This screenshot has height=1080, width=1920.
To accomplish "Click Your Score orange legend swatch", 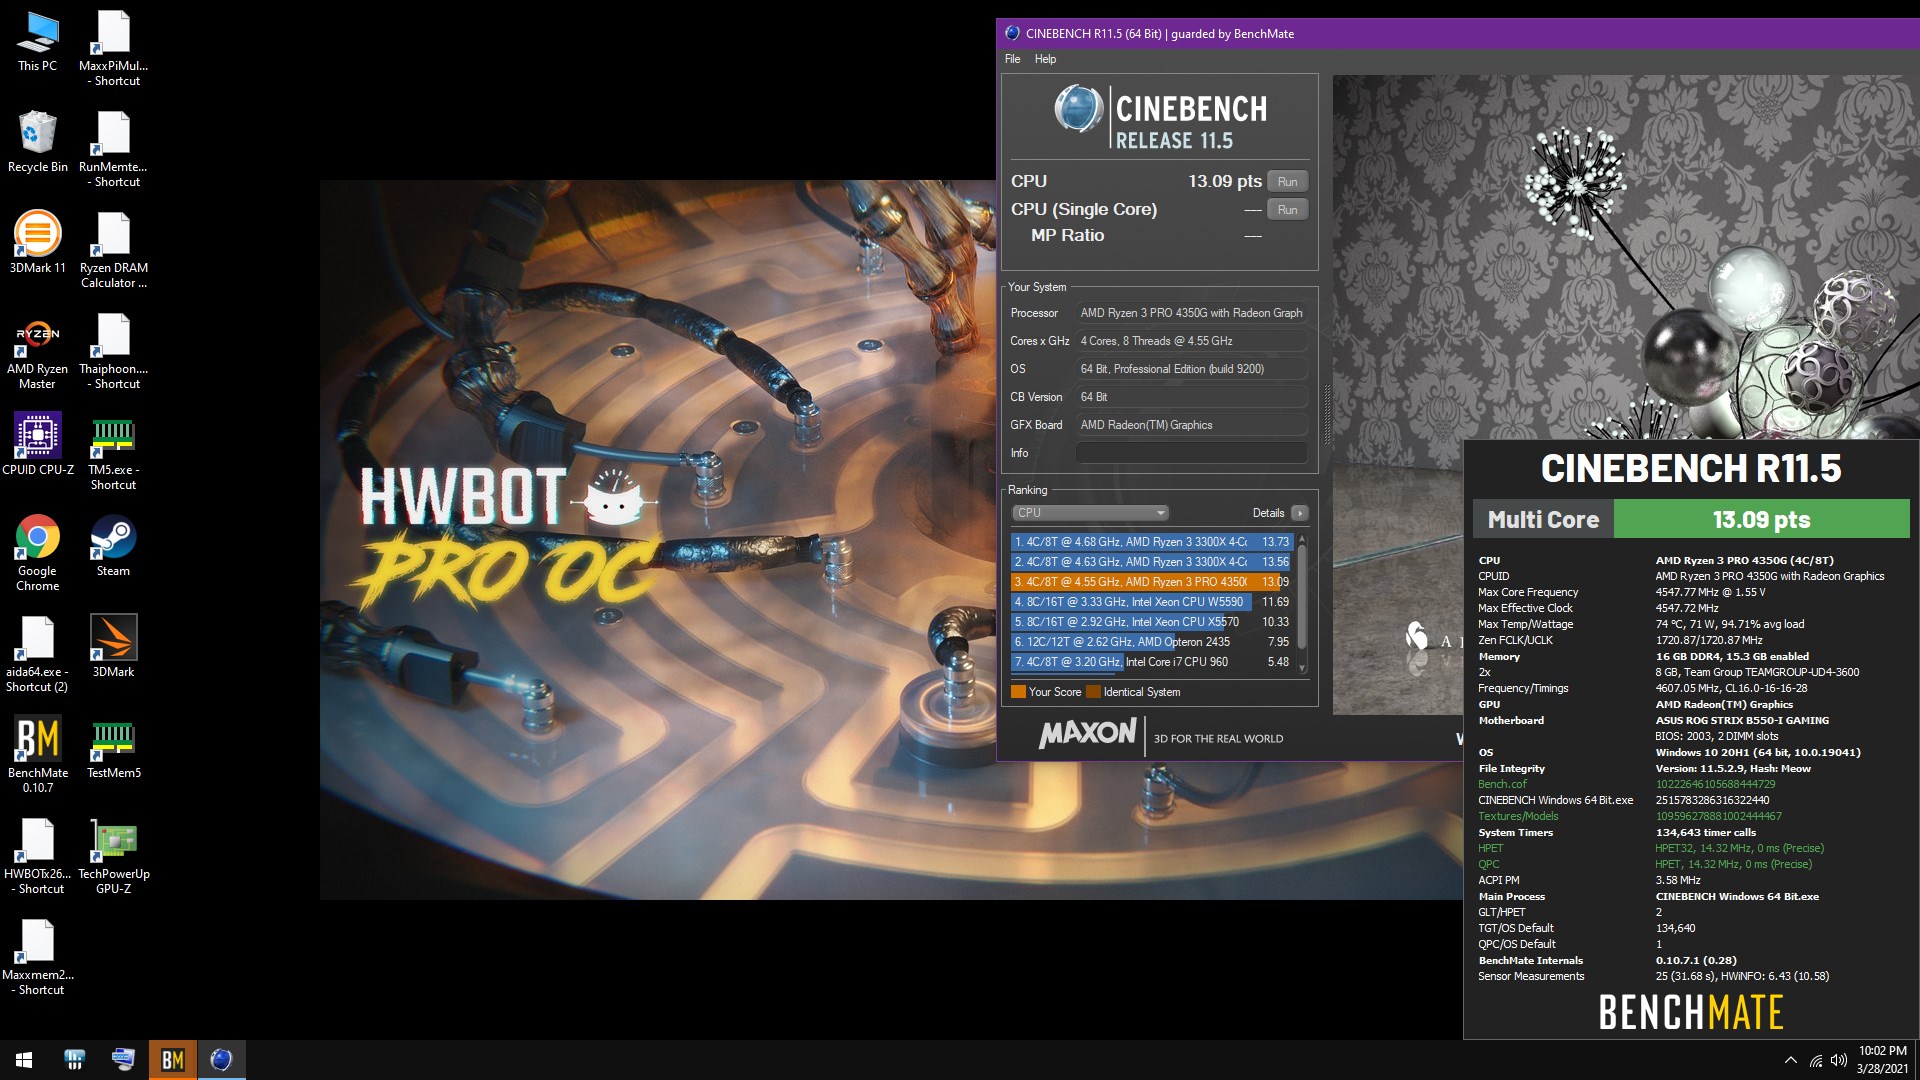I will [1018, 692].
